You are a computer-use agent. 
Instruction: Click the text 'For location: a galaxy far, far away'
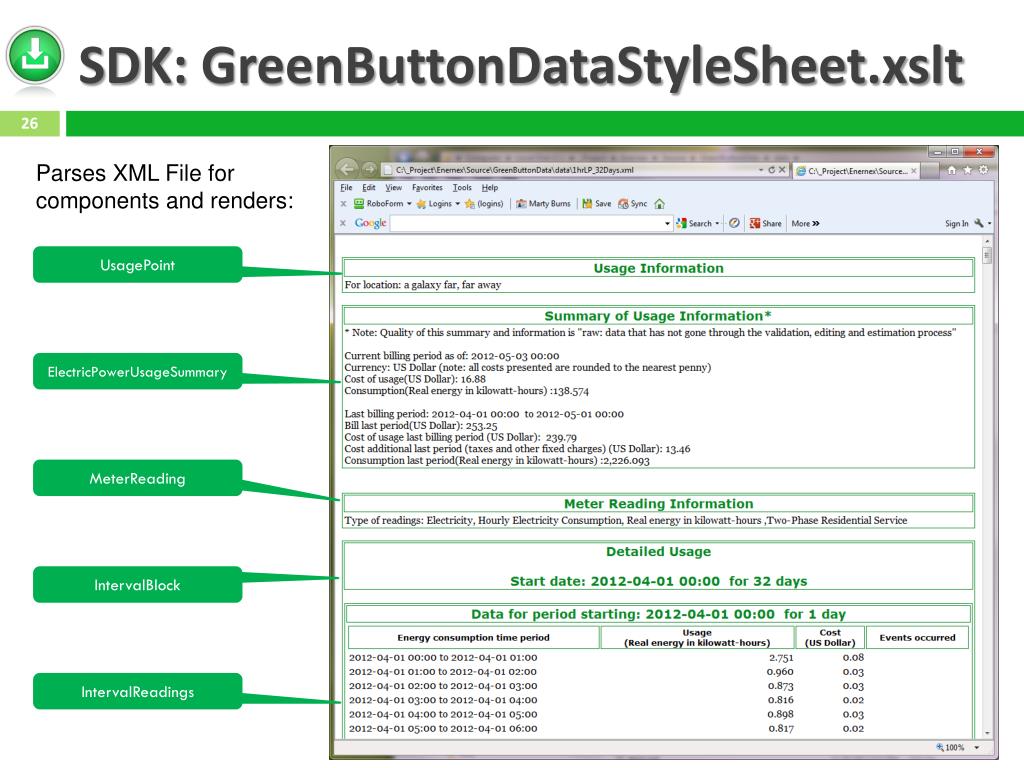(x=423, y=285)
